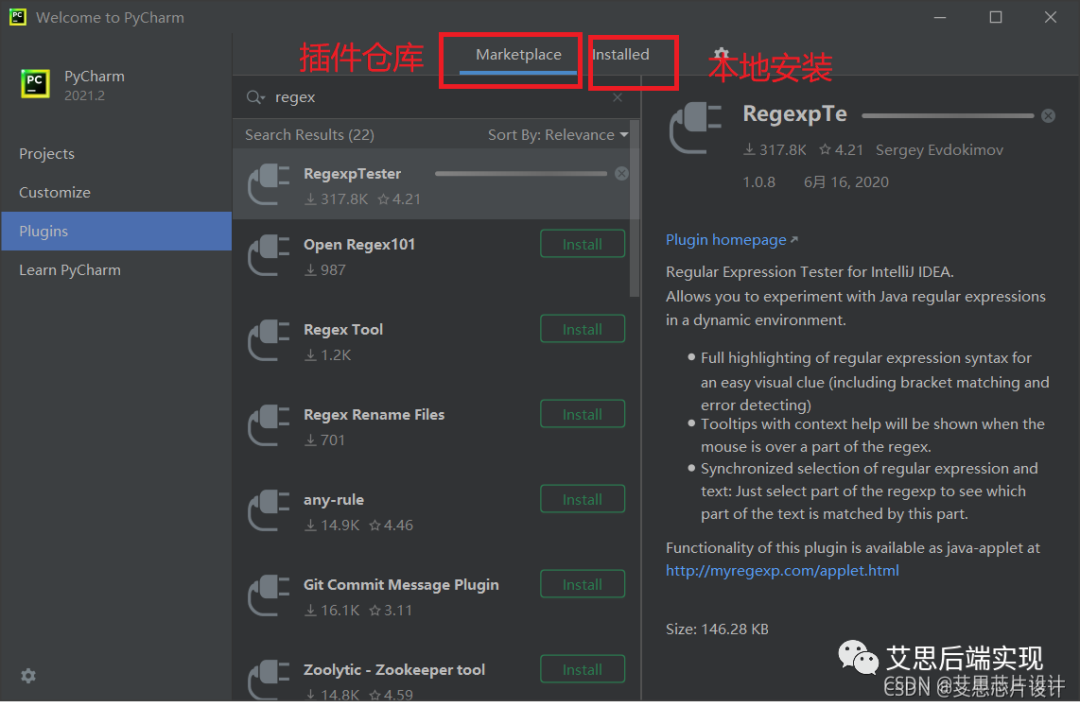Switch to the Marketplace tab

518,55
